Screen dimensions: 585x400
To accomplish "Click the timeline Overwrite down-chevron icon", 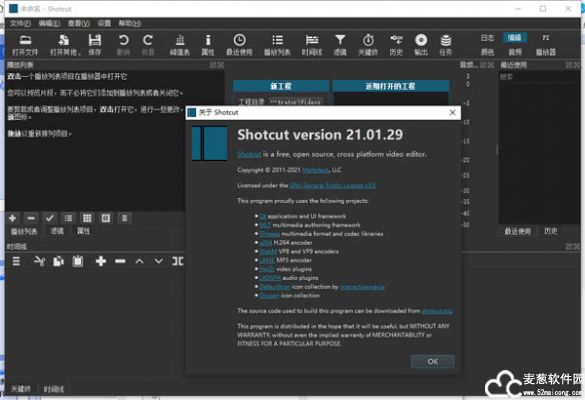I will tap(159, 261).
